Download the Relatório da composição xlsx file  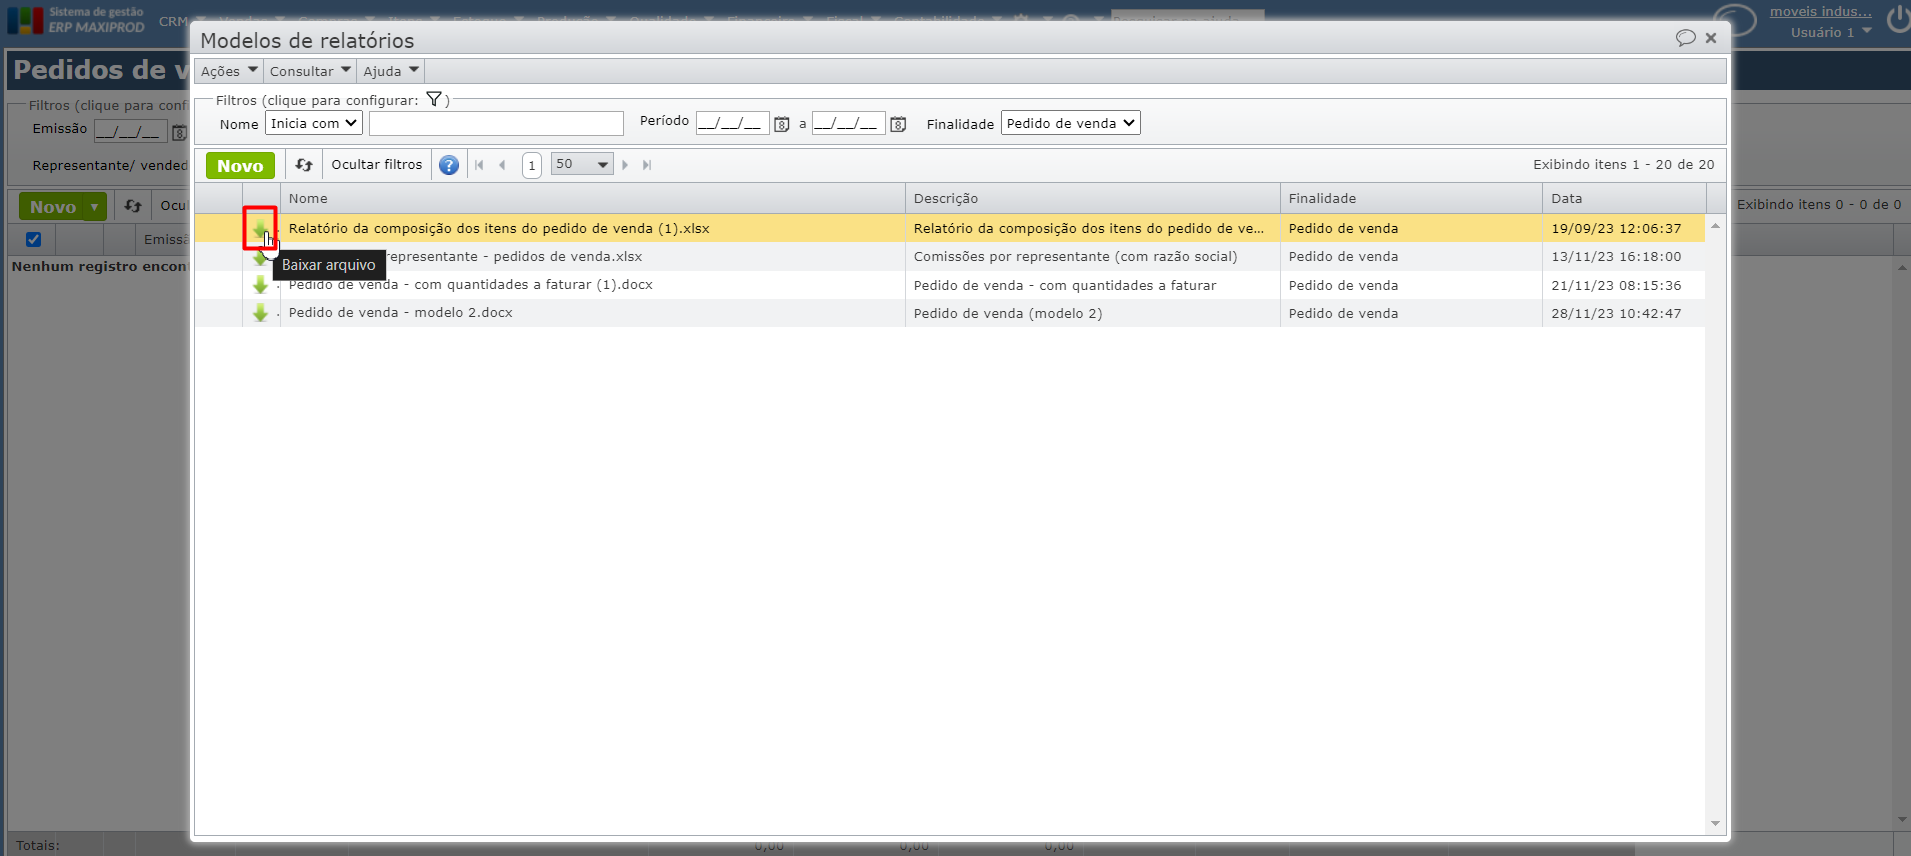[x=260, y=229]
